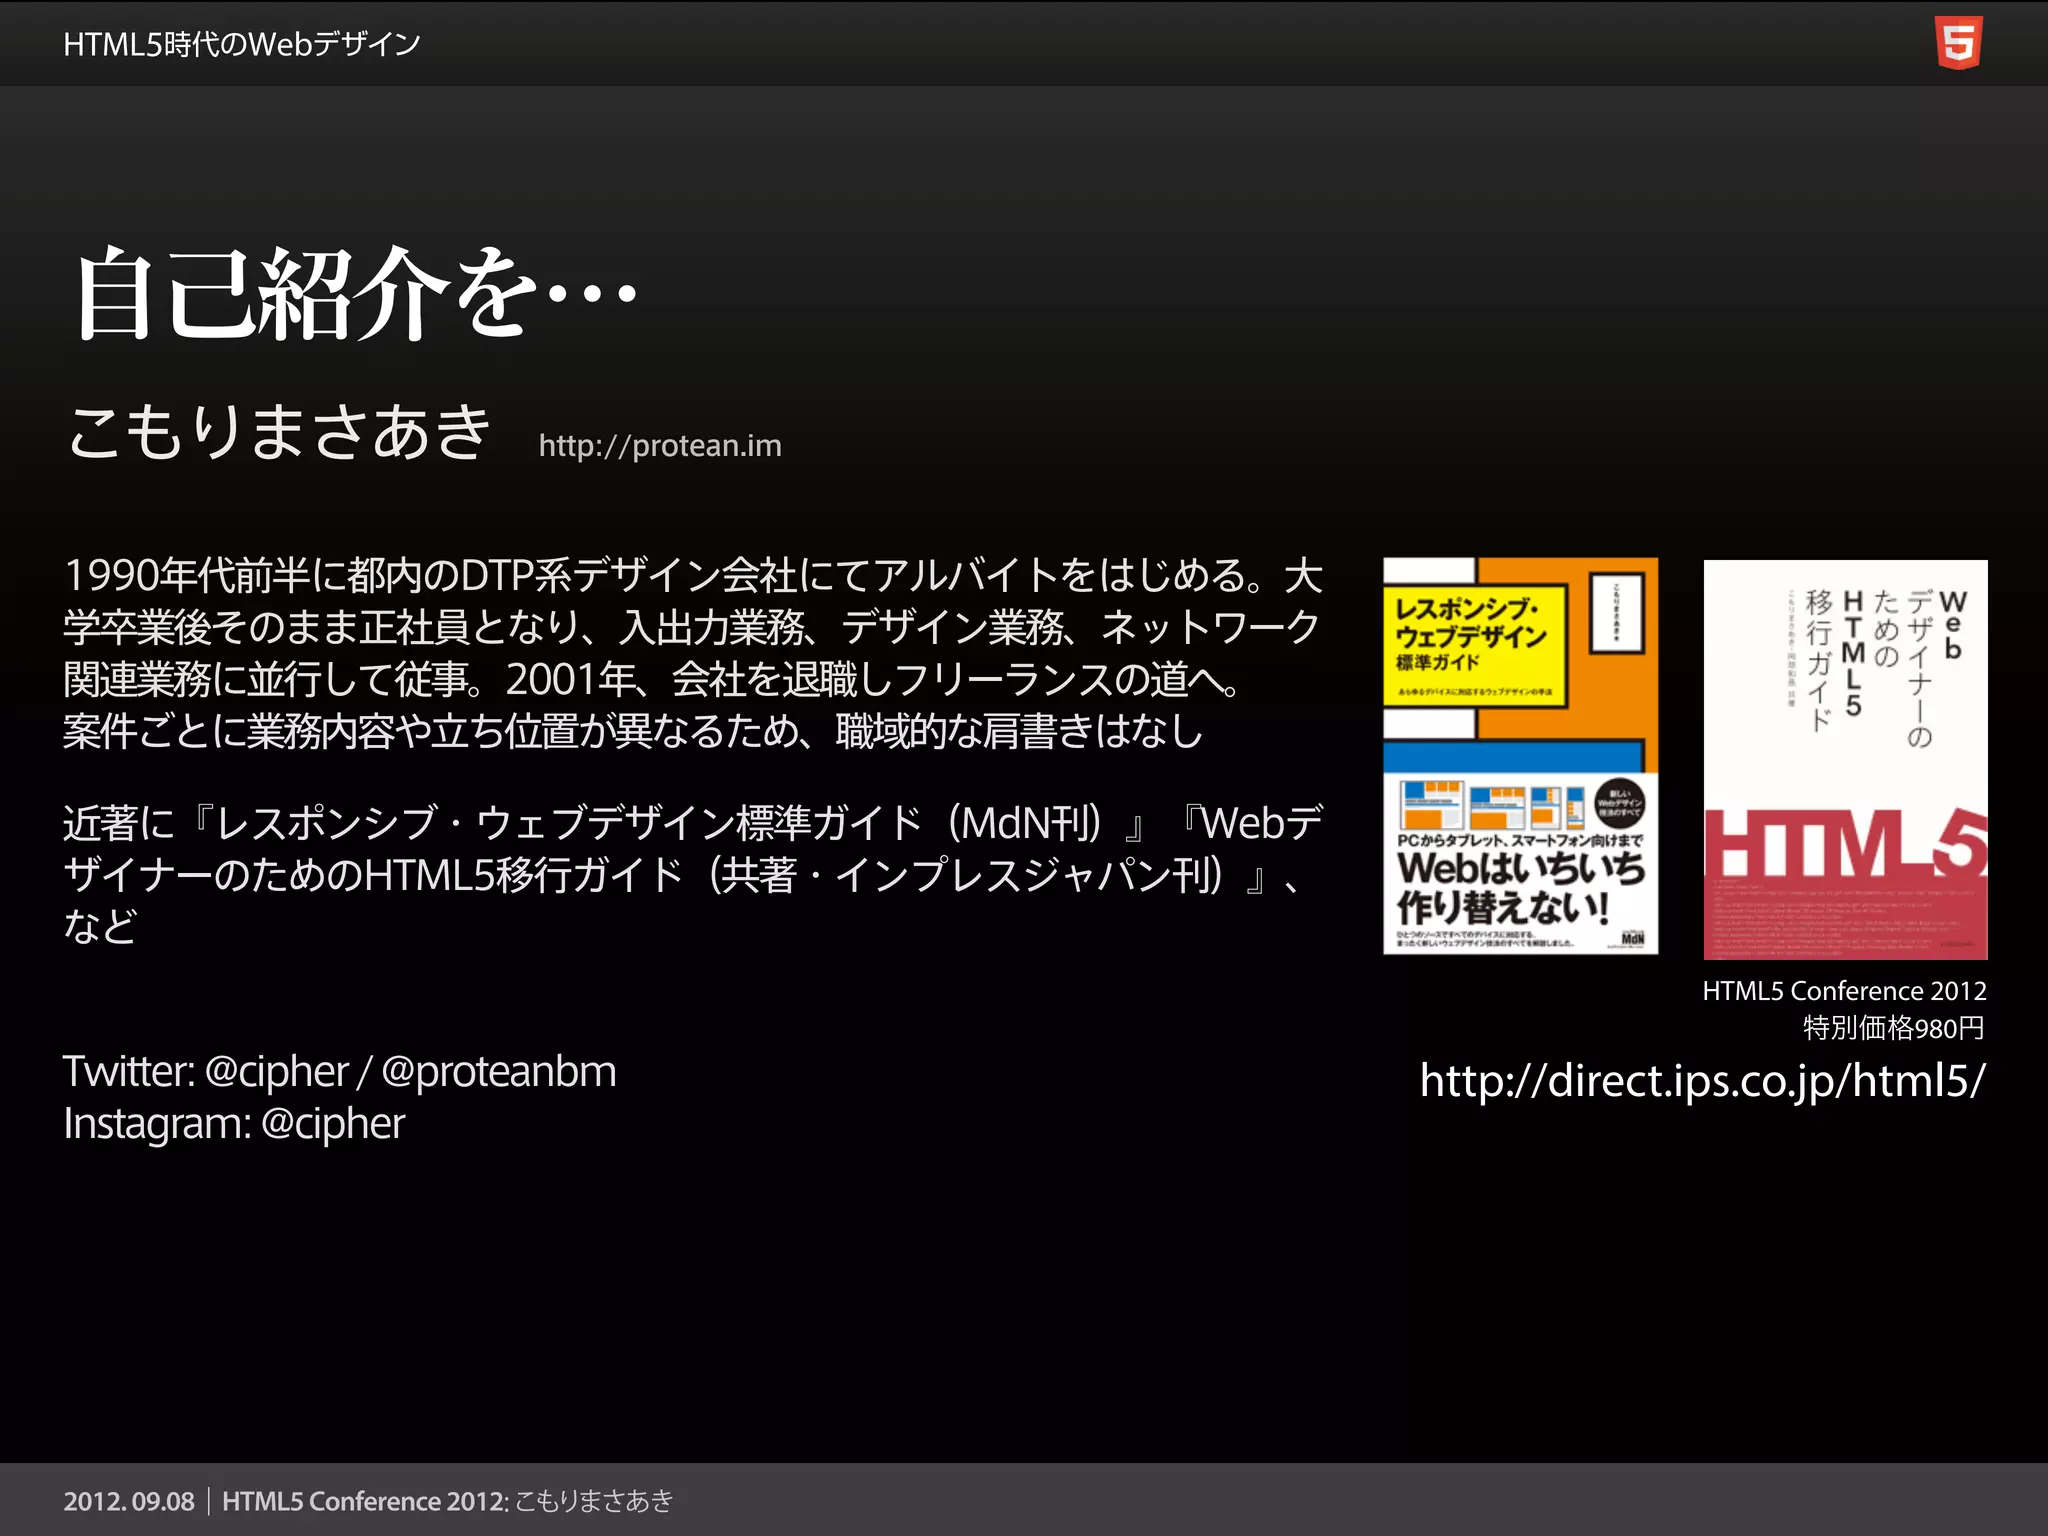Open the http://protean.im link
The width and height of the screenshot is (2048, 1536).
click(x=660, y=445)
